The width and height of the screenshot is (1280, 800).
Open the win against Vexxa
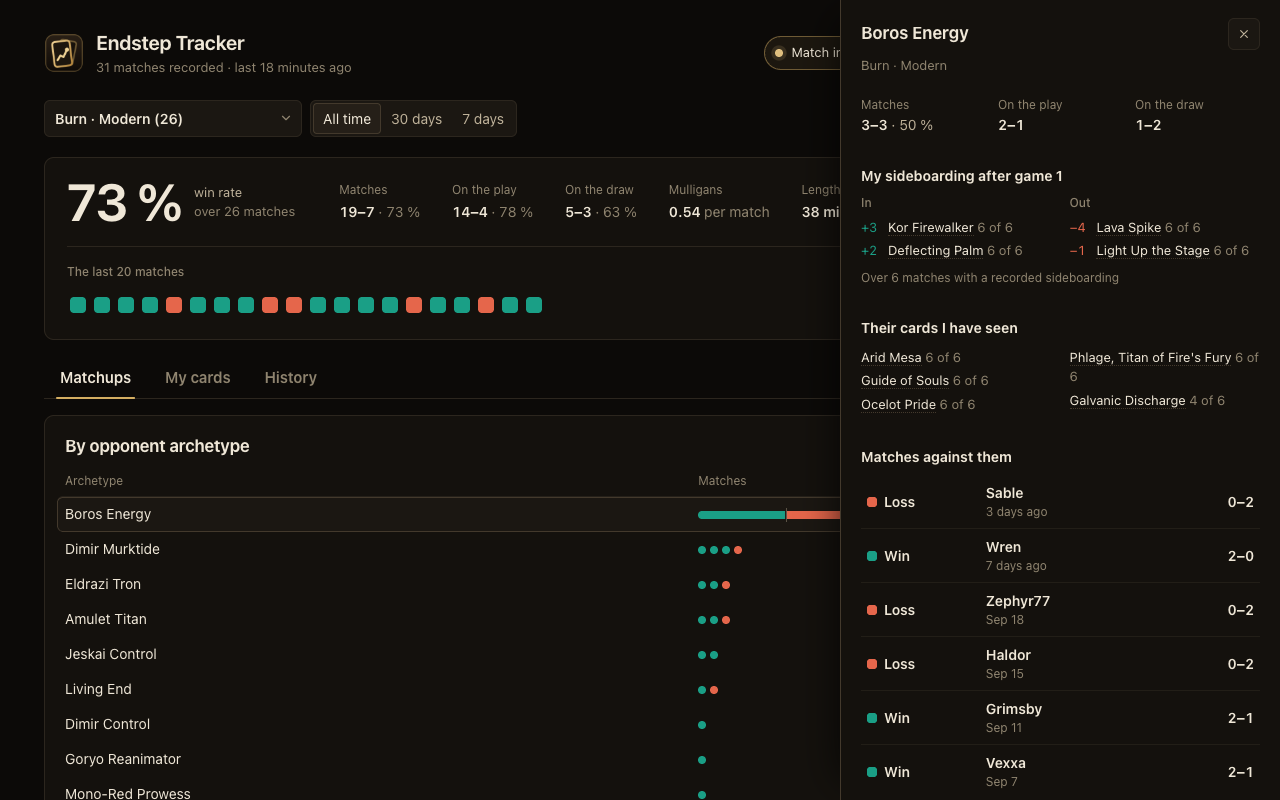(1060, 772)
